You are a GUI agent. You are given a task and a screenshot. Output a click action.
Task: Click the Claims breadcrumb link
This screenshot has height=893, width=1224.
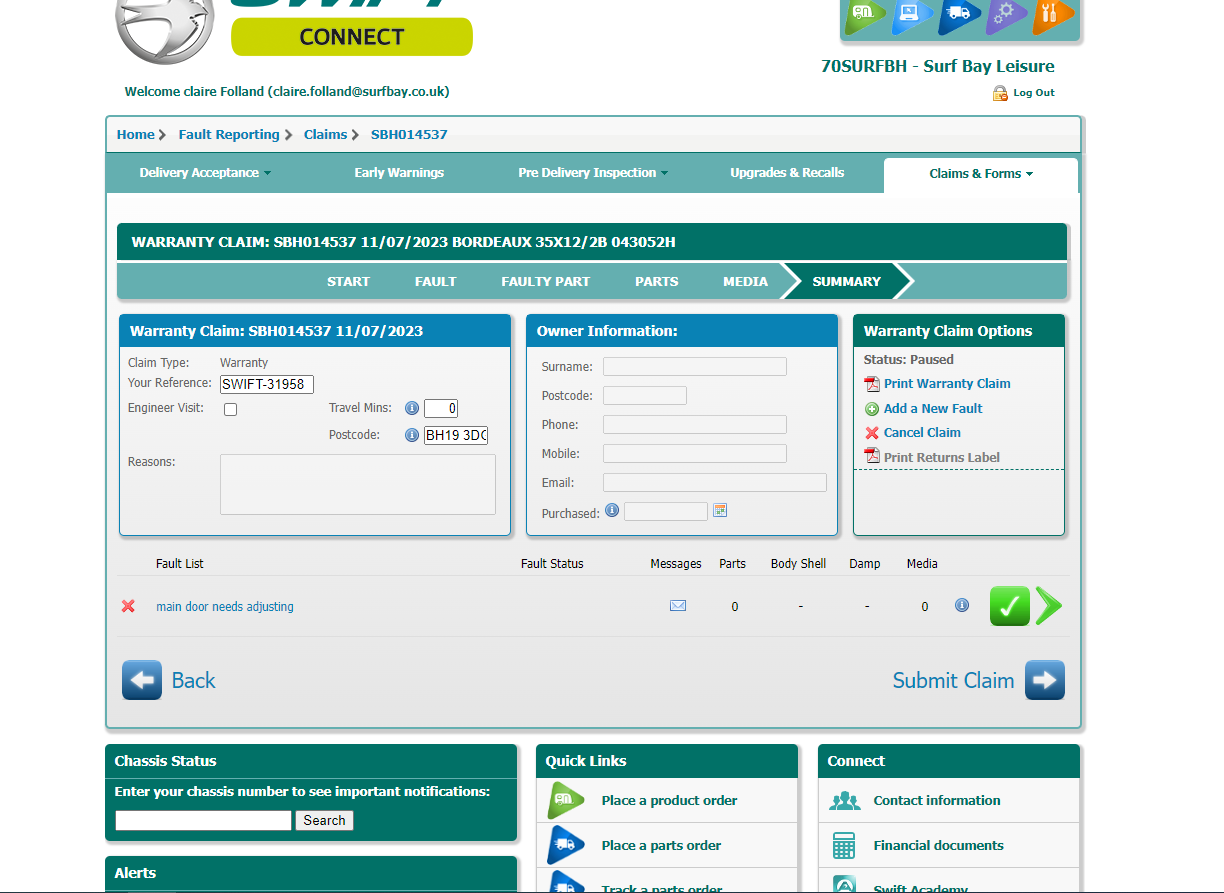point(326,134)
